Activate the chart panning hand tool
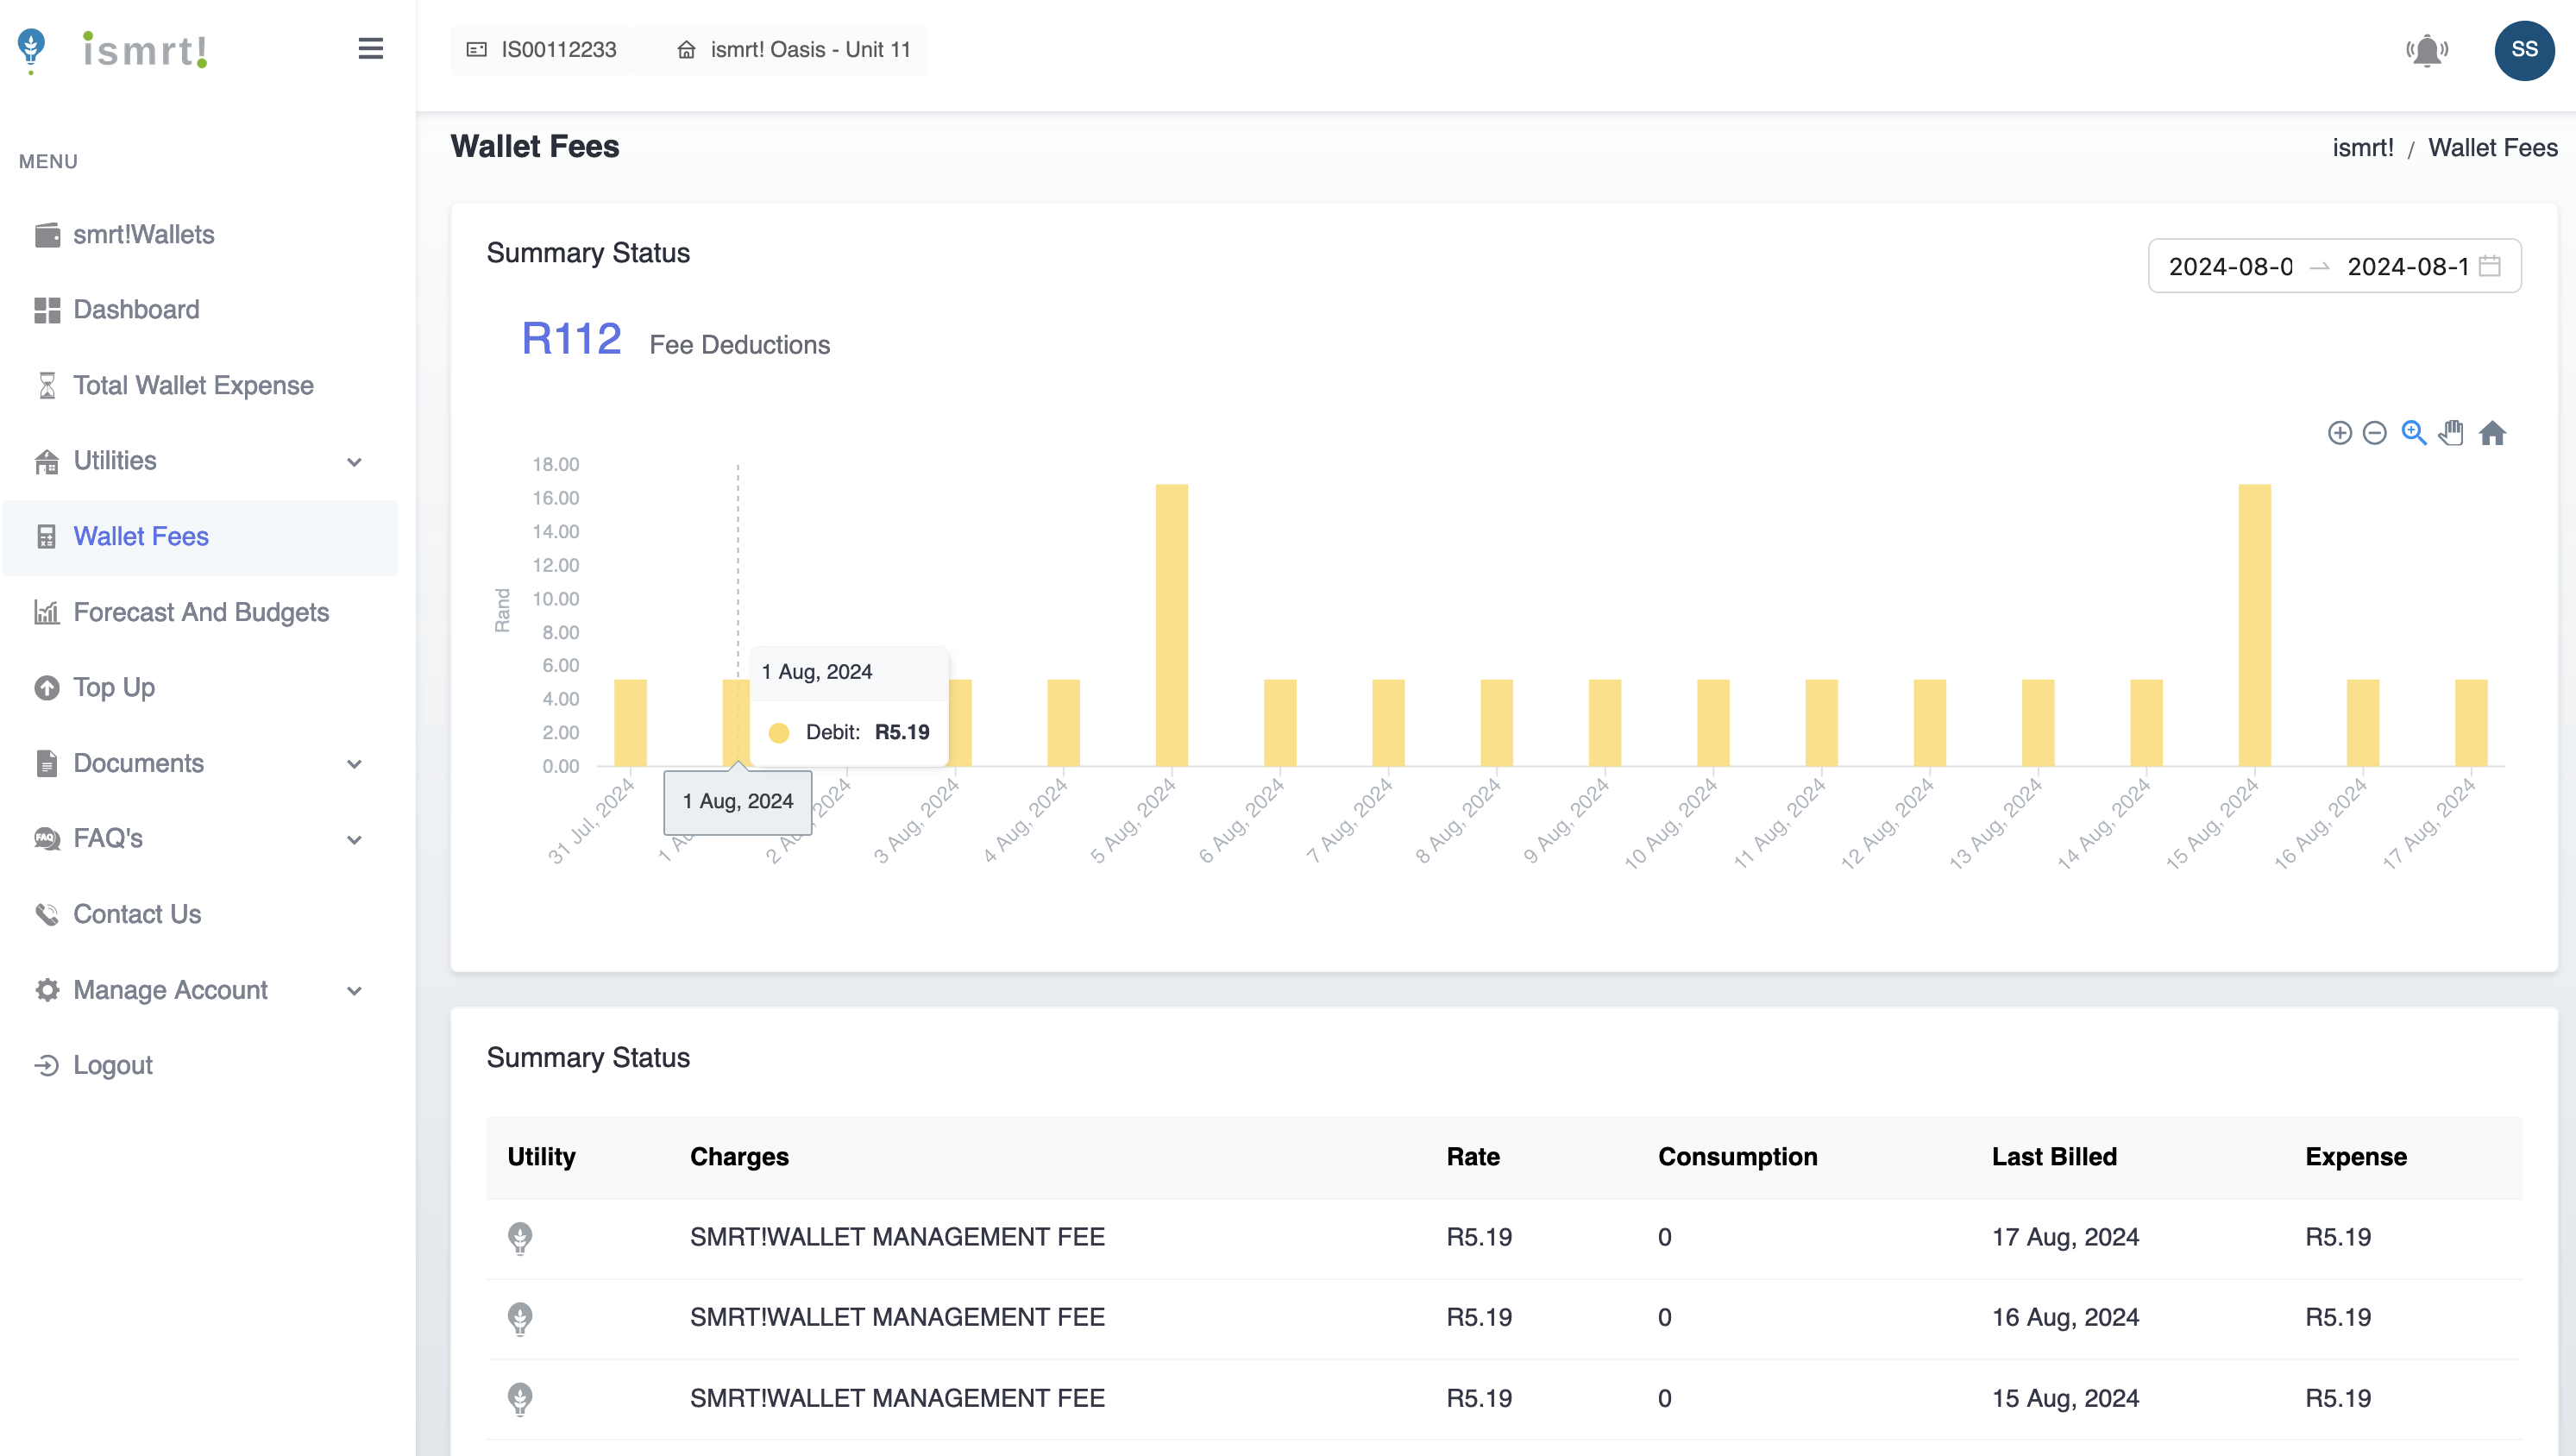The image size is (2576, 1456). click(2452, 433)
